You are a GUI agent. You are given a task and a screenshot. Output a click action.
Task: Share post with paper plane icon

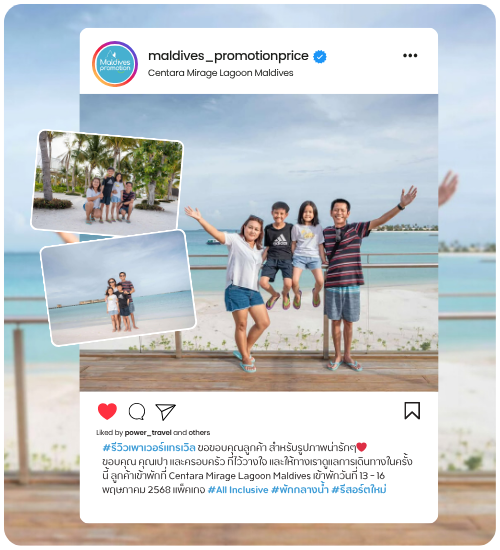165,411
